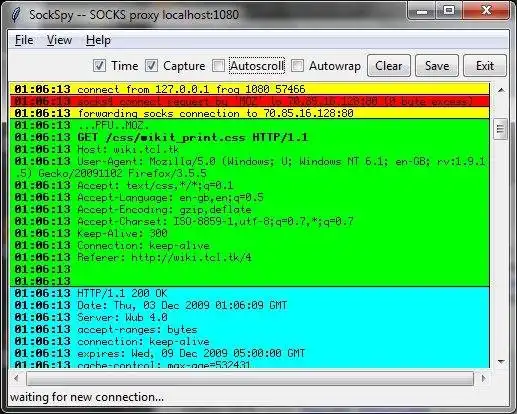Click the vertical scrollbar thumb

[500, 129]
